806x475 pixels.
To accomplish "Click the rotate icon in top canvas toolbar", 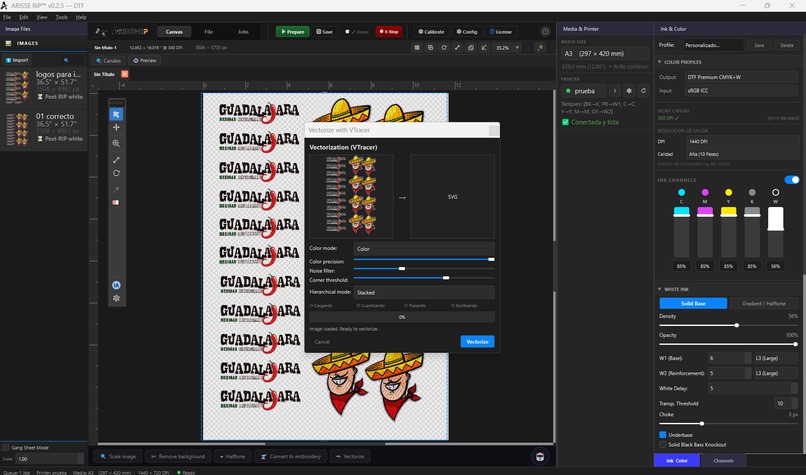I will [x=444, y=47].
